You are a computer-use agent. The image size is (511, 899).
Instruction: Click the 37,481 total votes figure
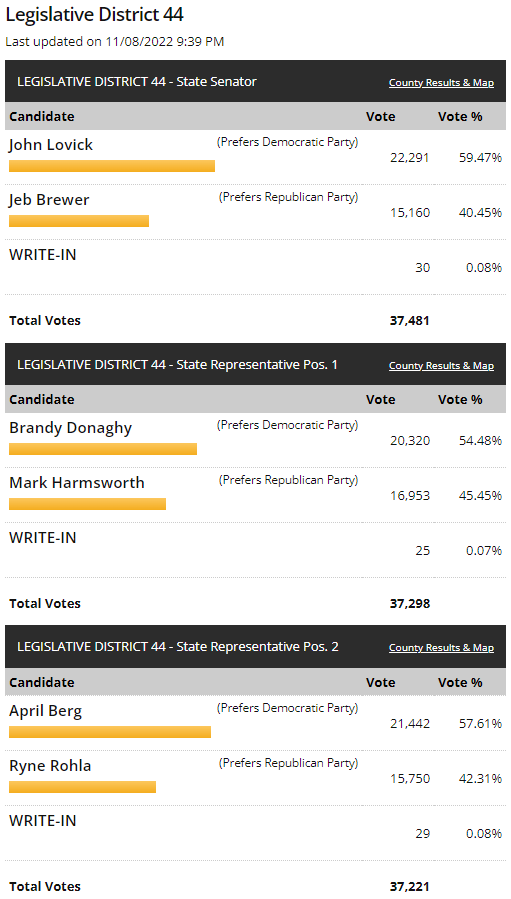(409, 320)
